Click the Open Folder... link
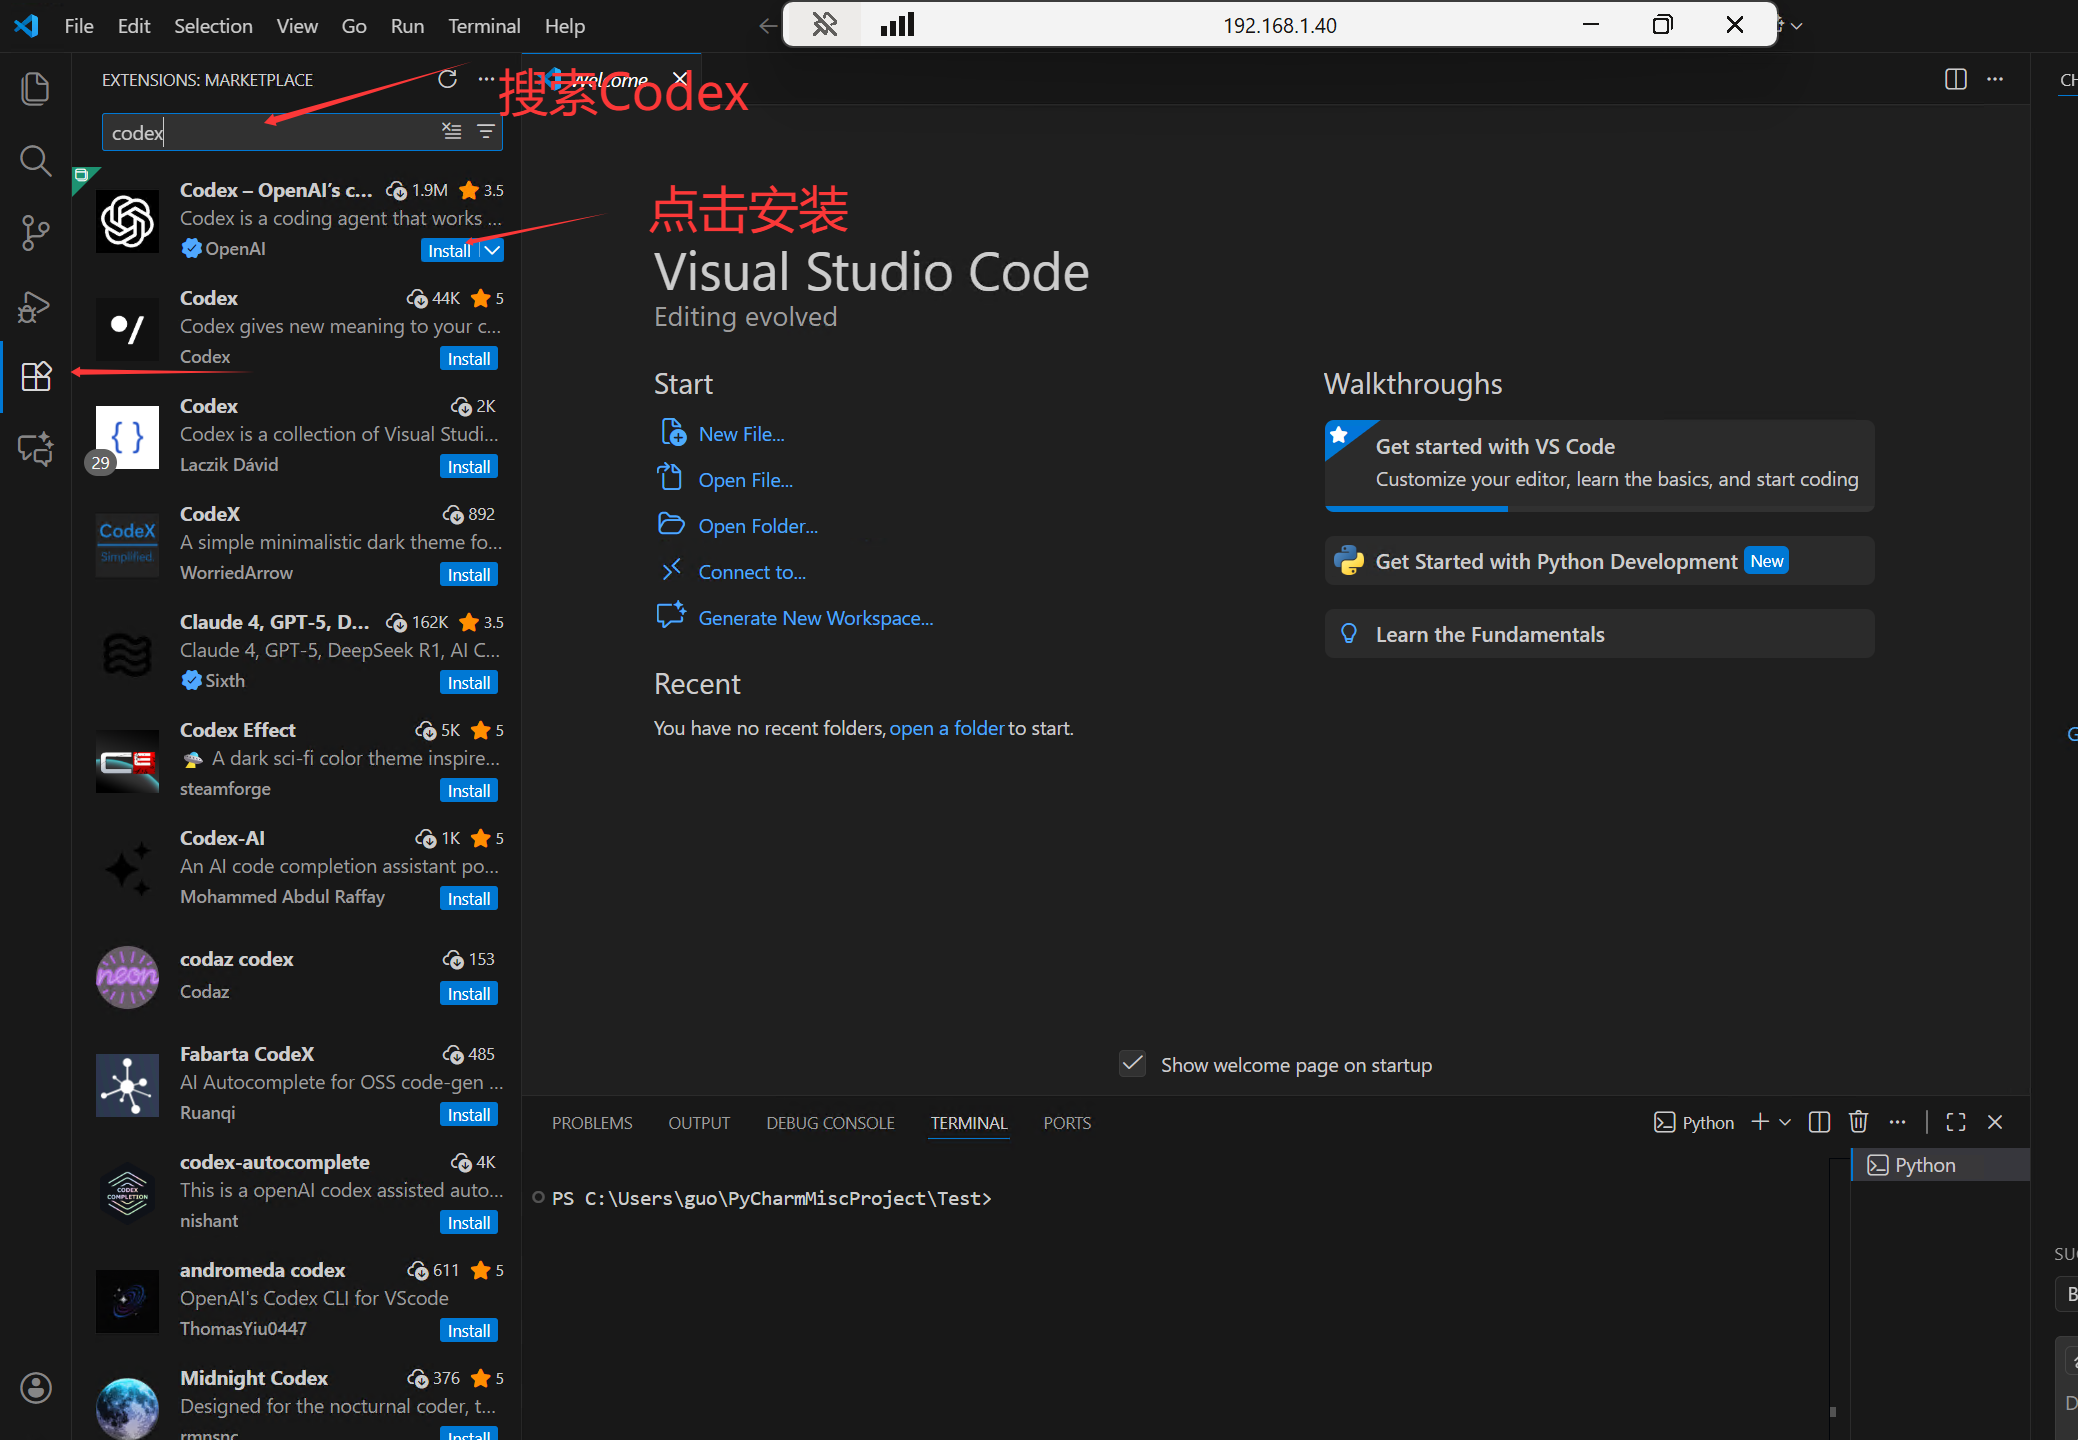The image size is (2078, 1440). [x=757, y=526]
